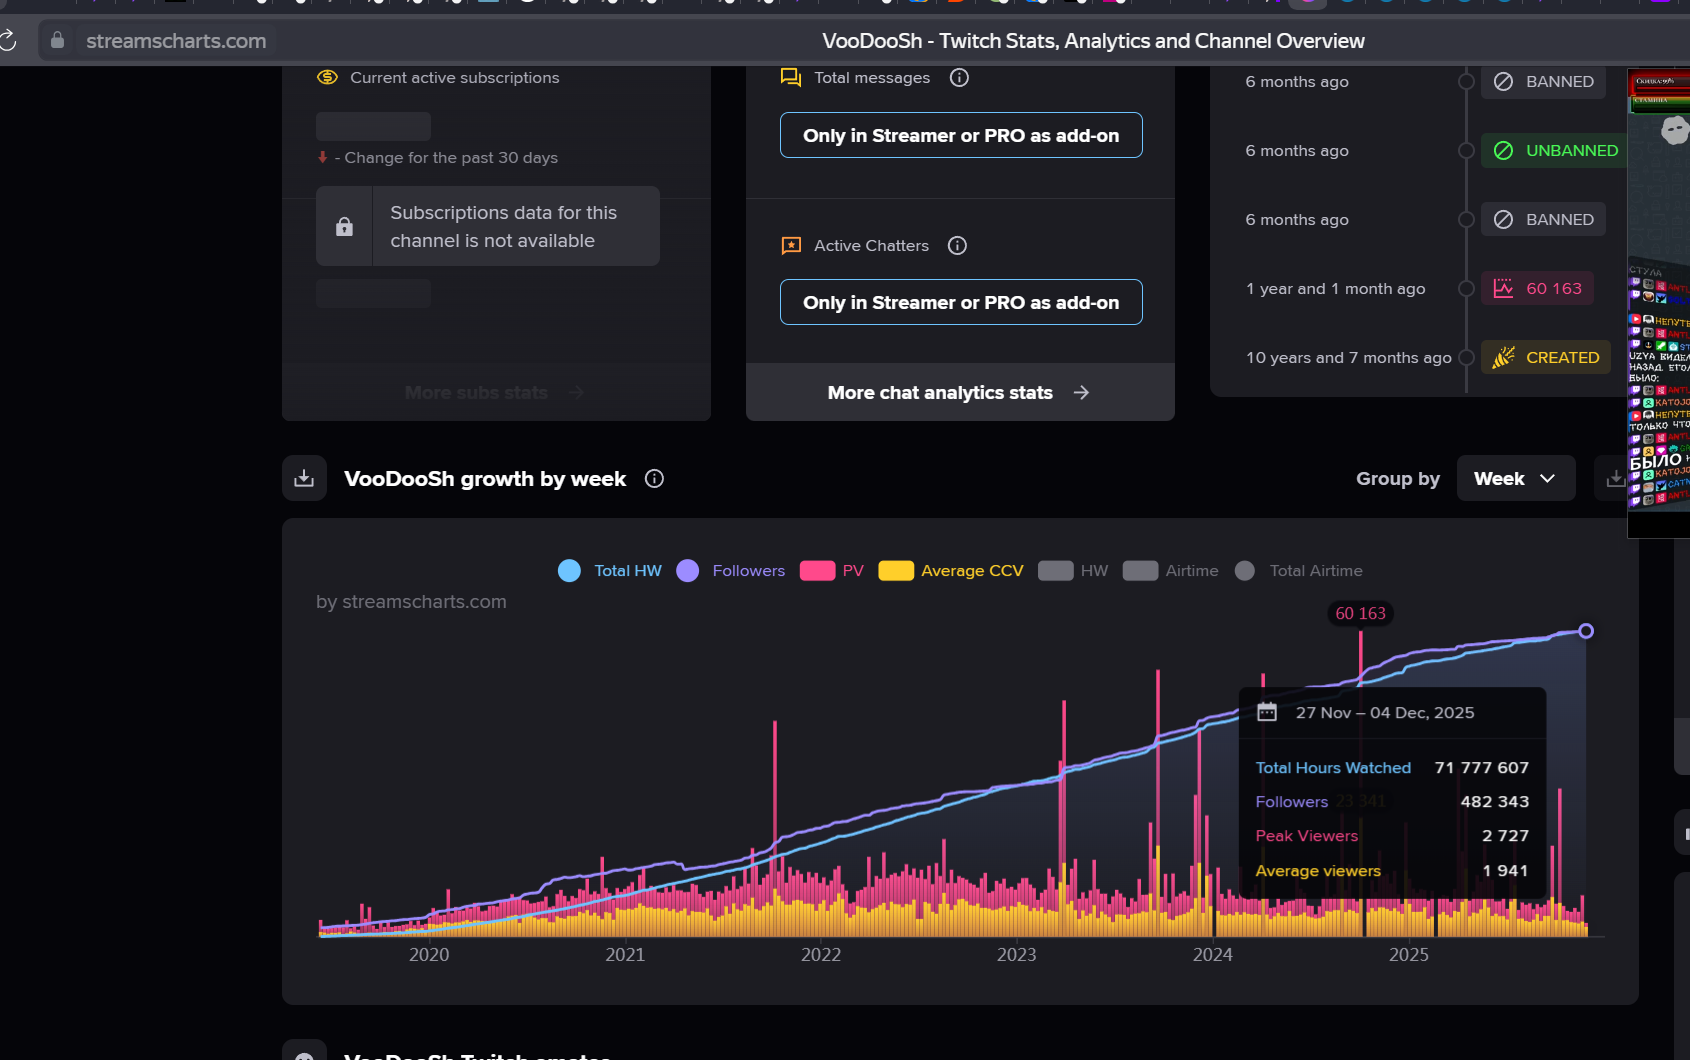This screenshot has height=1060, width=1690.
Task: Click the BANNED badge below UNBANNED
Action: (x=1543, y=220)
